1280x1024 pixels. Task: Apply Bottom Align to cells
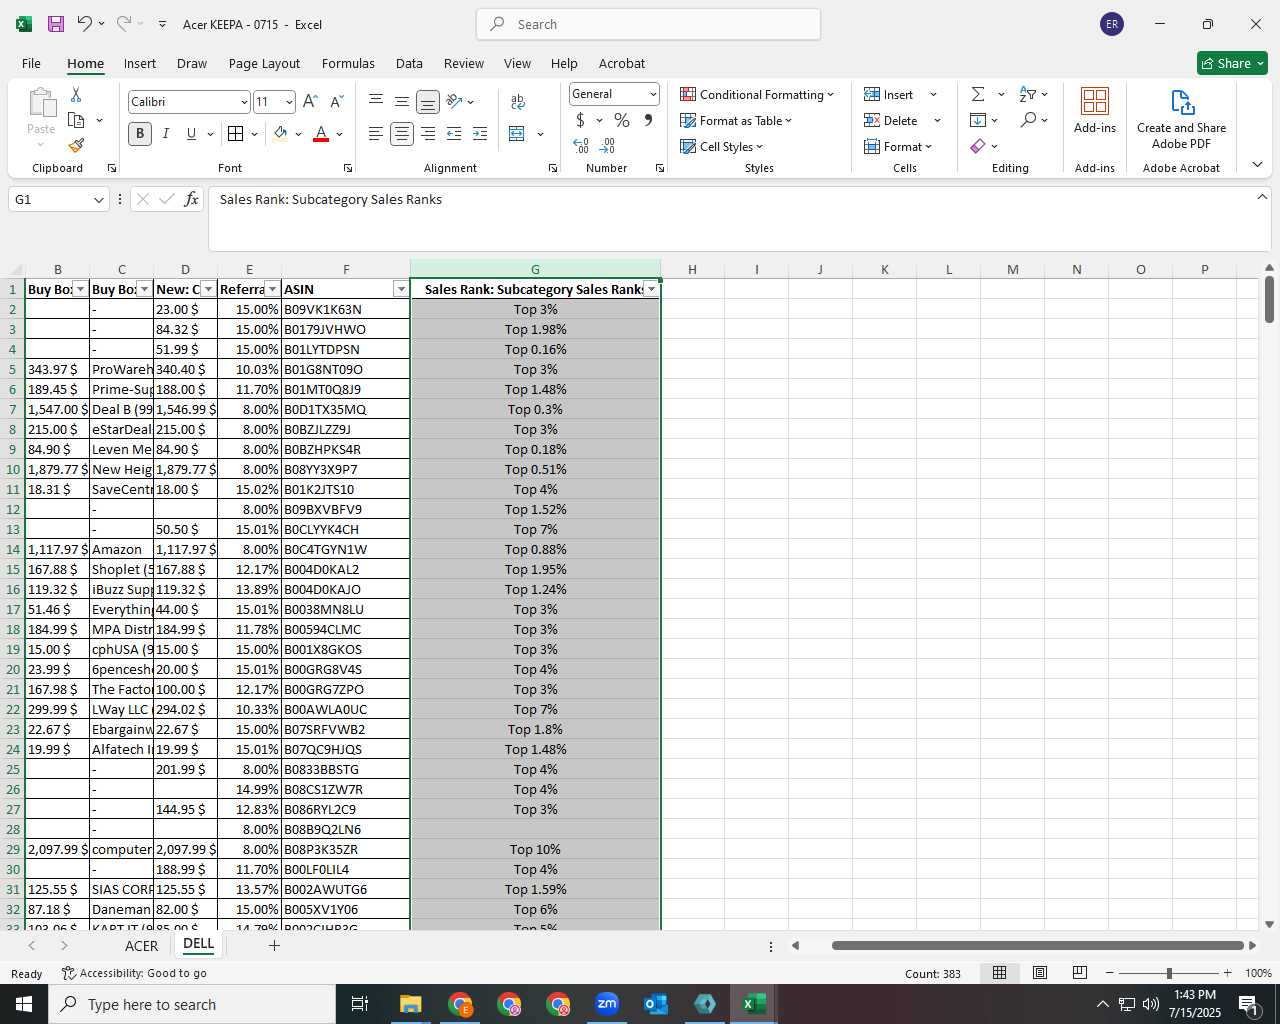coord(428,102)
